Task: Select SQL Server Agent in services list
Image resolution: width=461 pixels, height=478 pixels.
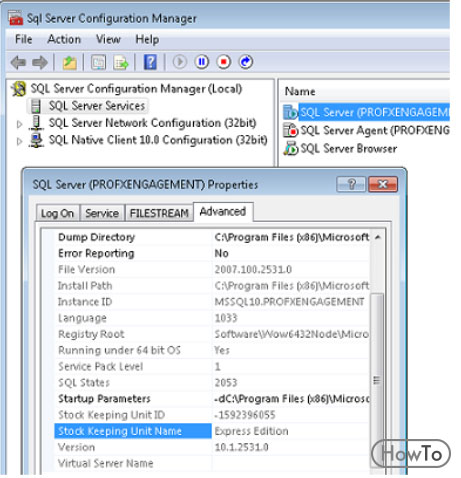Action: pyautogui.click(x=375, y=130)
